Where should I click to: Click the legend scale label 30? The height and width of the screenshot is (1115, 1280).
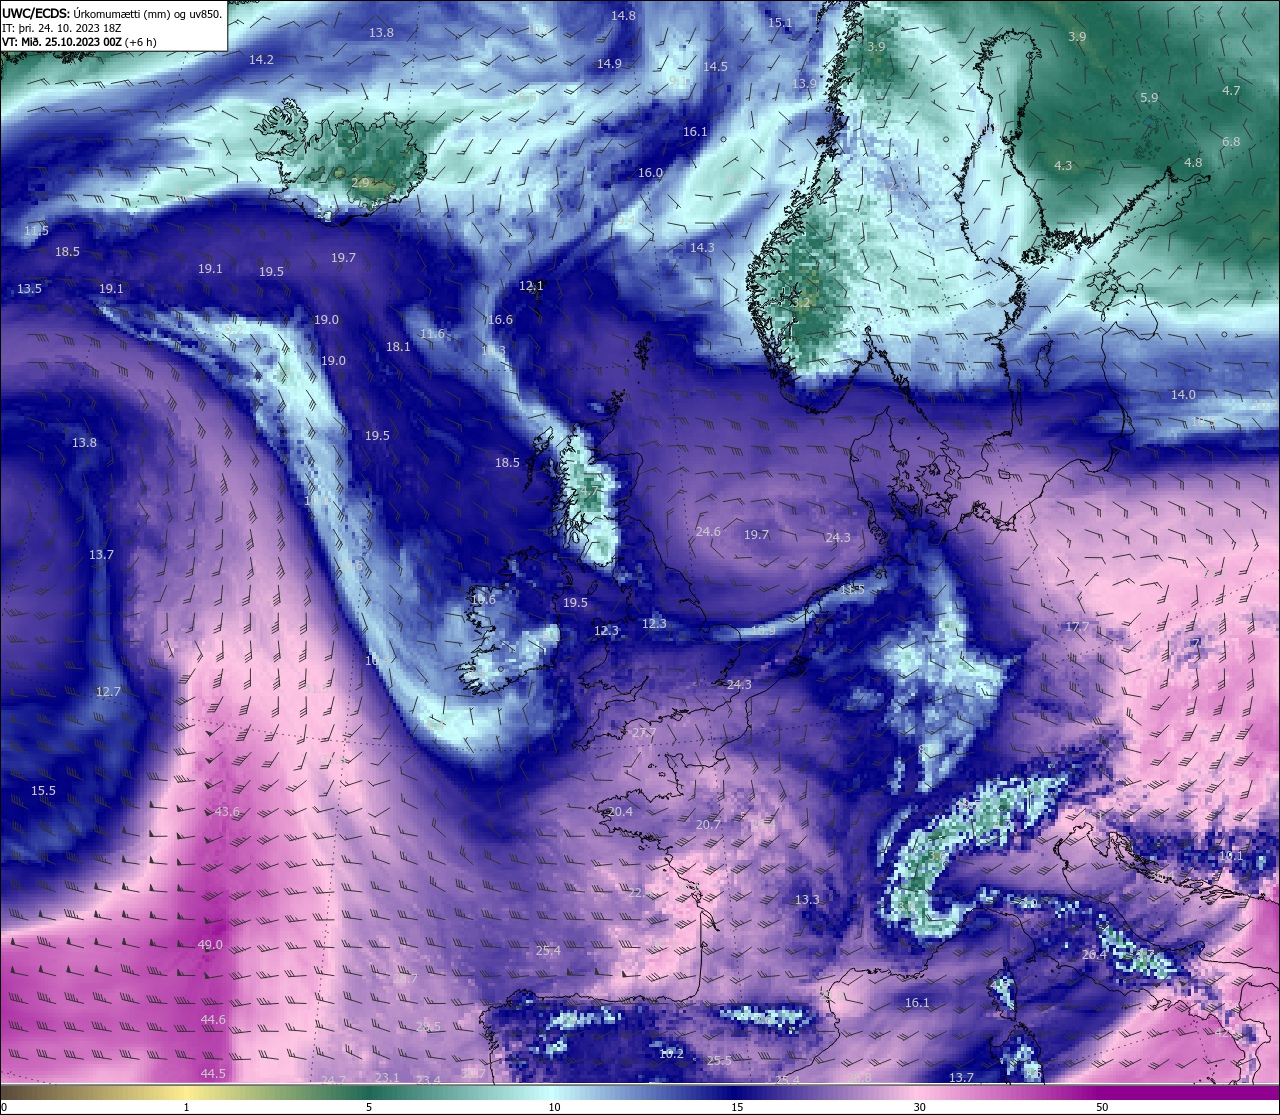[x=919, y=1107]
